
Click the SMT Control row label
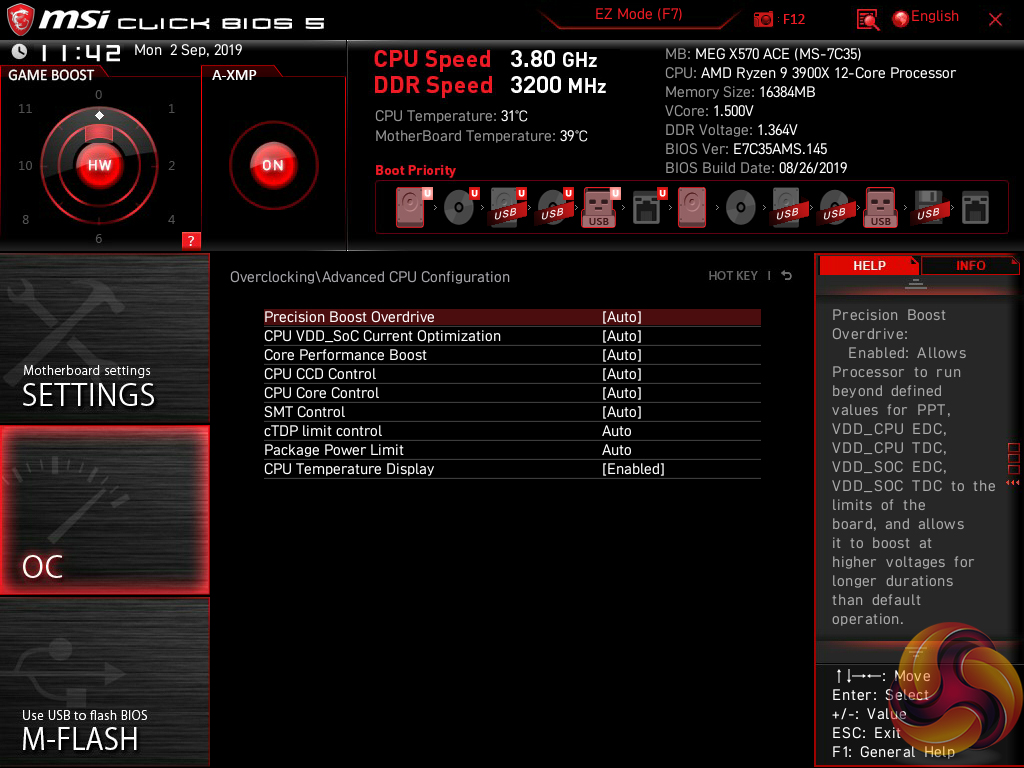tap(304, 411)
